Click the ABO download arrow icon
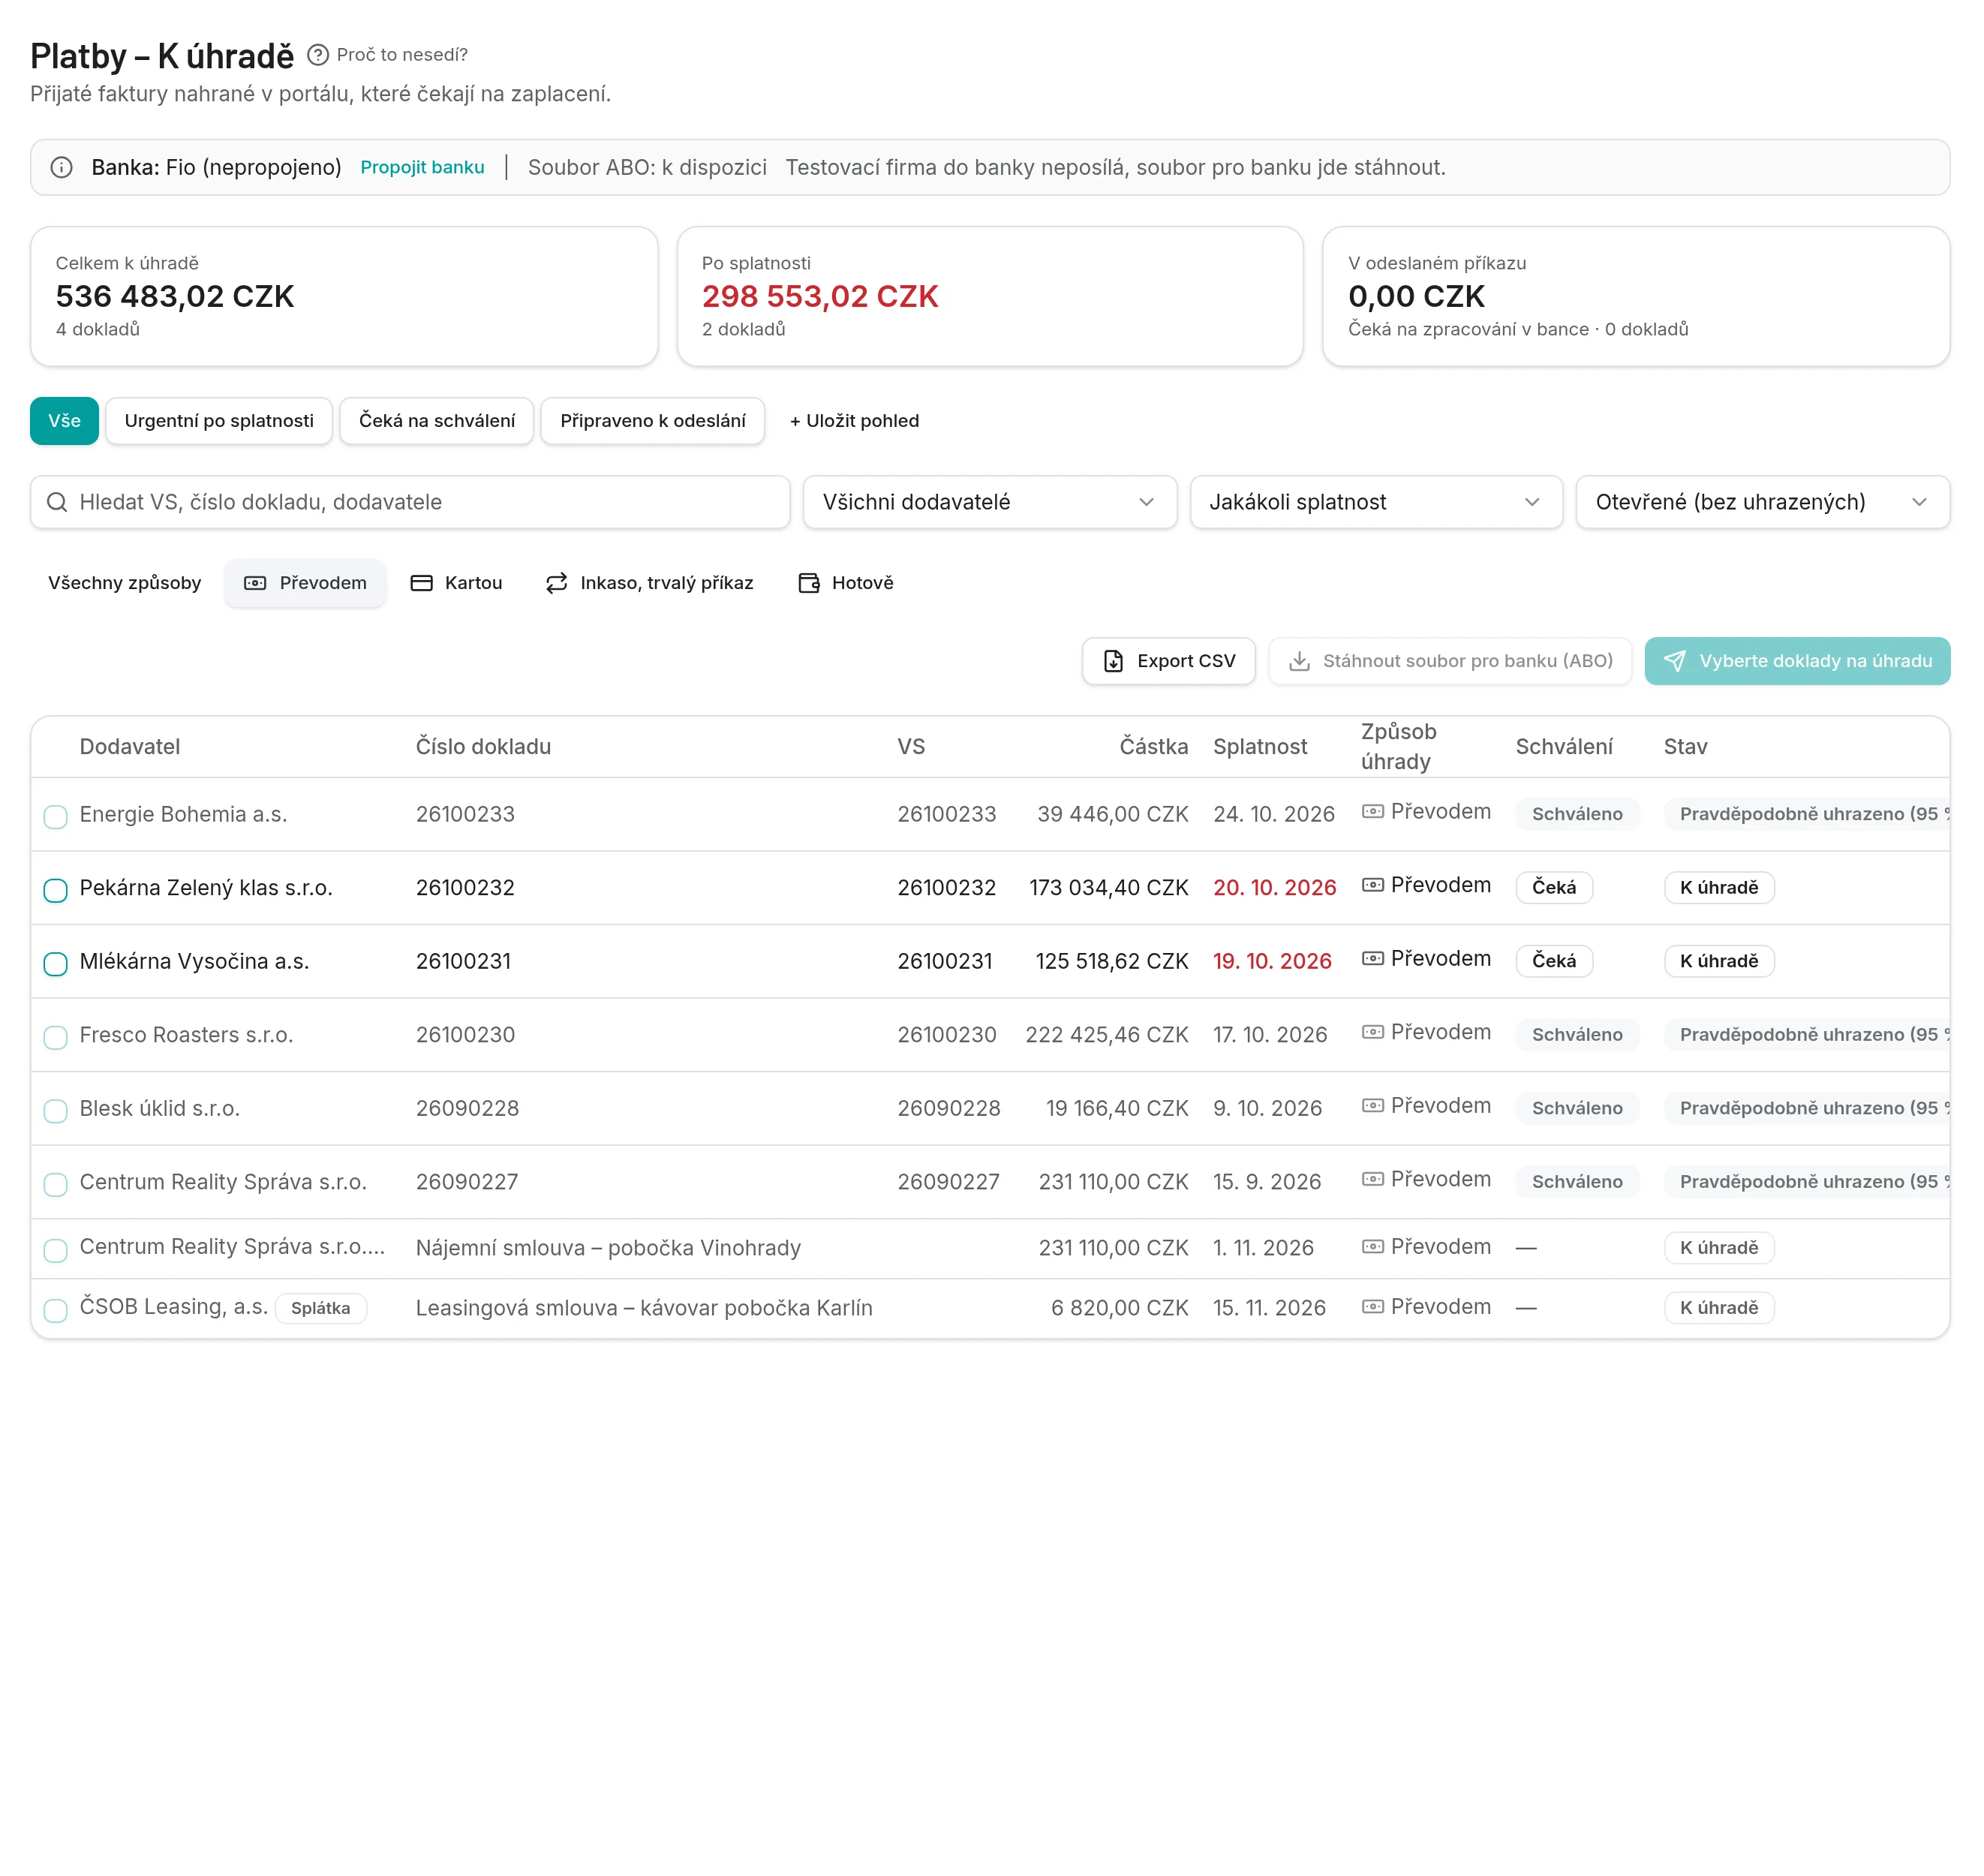 point(1299,661)
